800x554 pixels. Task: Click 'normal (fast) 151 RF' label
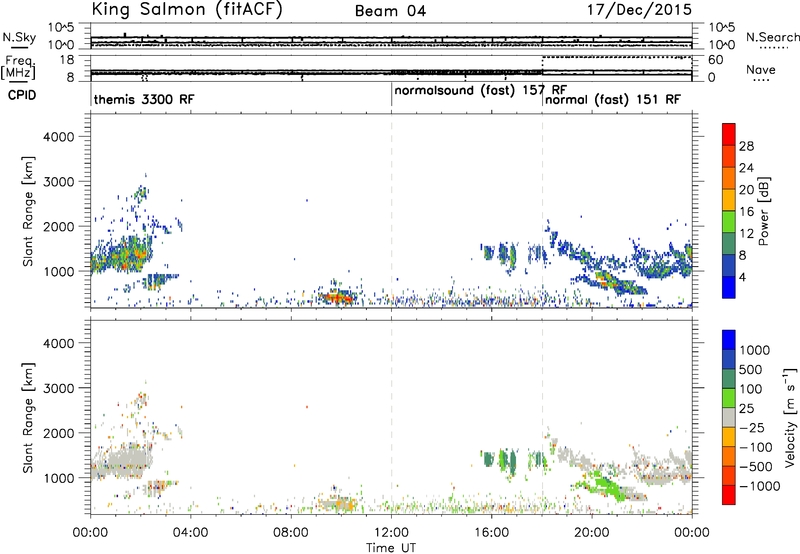point(613,99)
